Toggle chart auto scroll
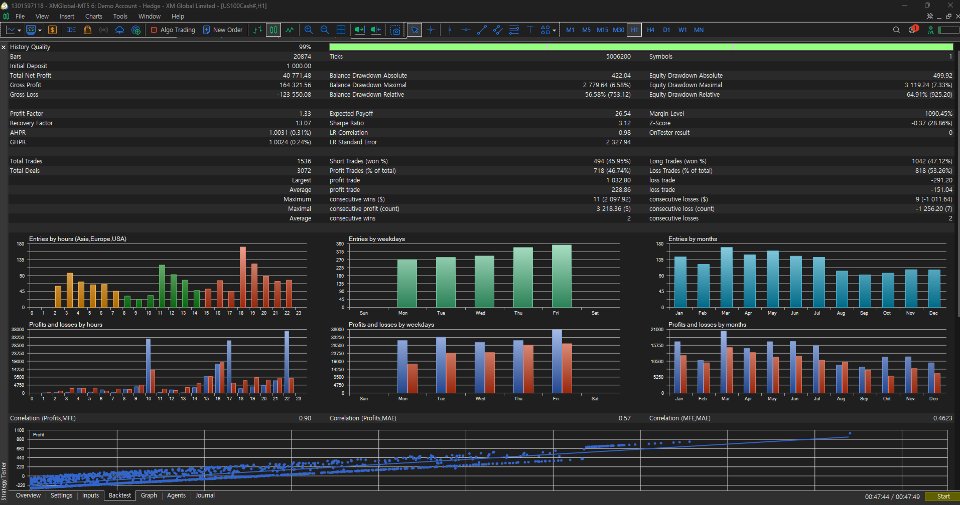 (359, 29)
